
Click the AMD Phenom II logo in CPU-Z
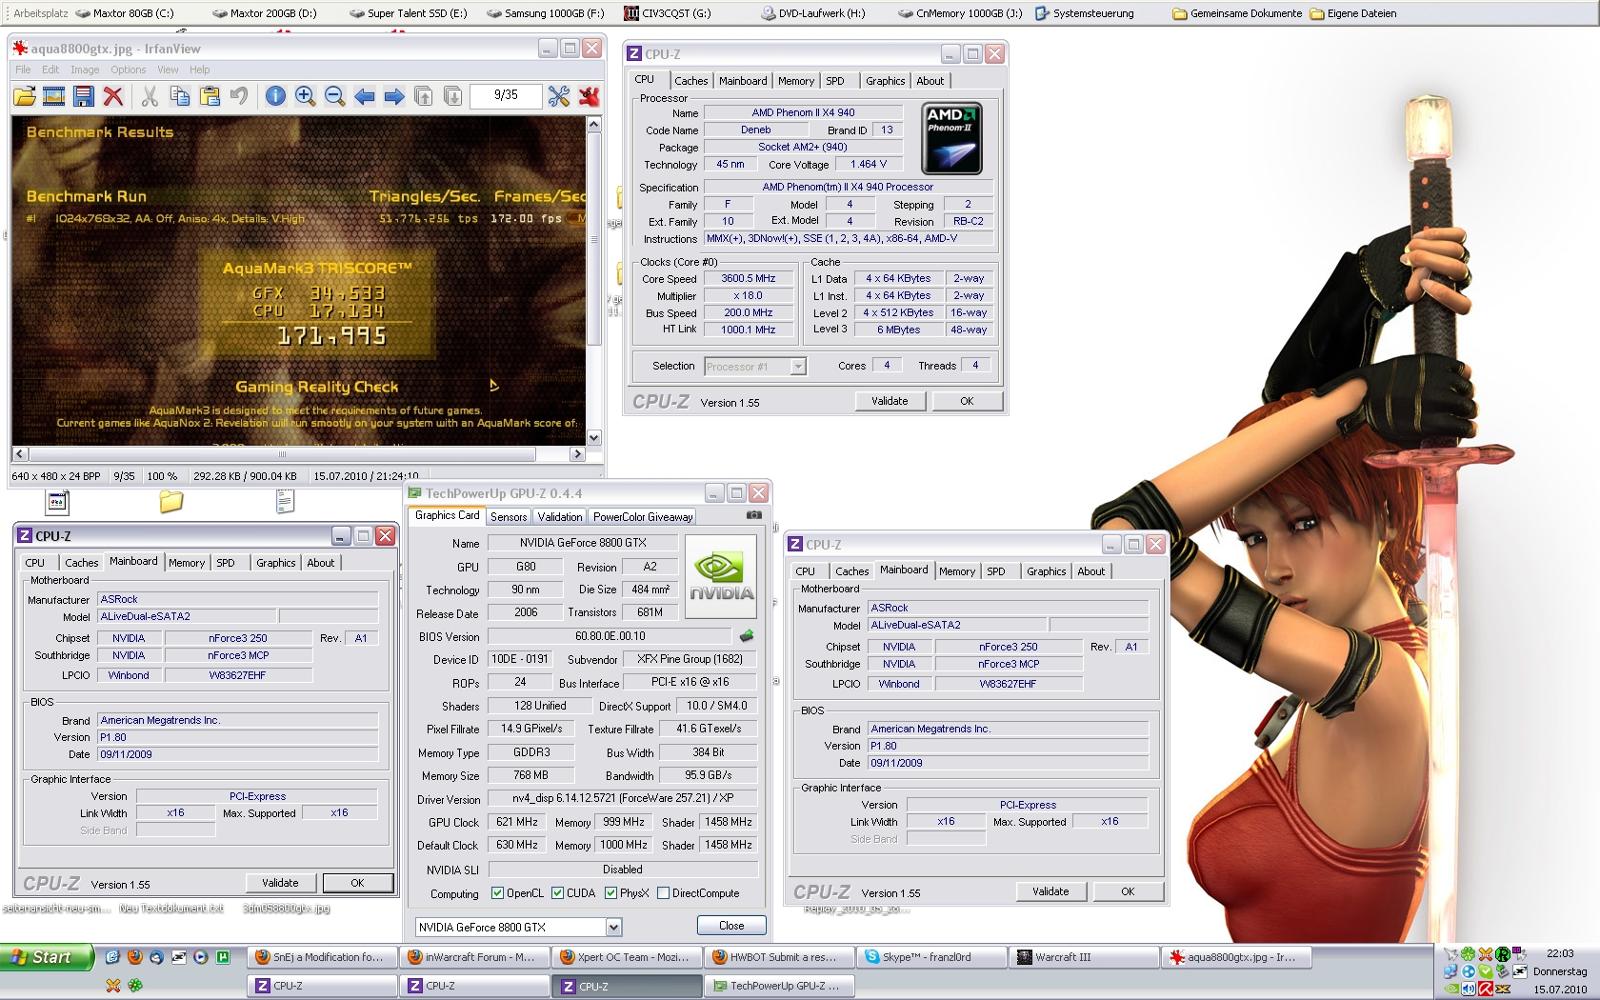951,137
